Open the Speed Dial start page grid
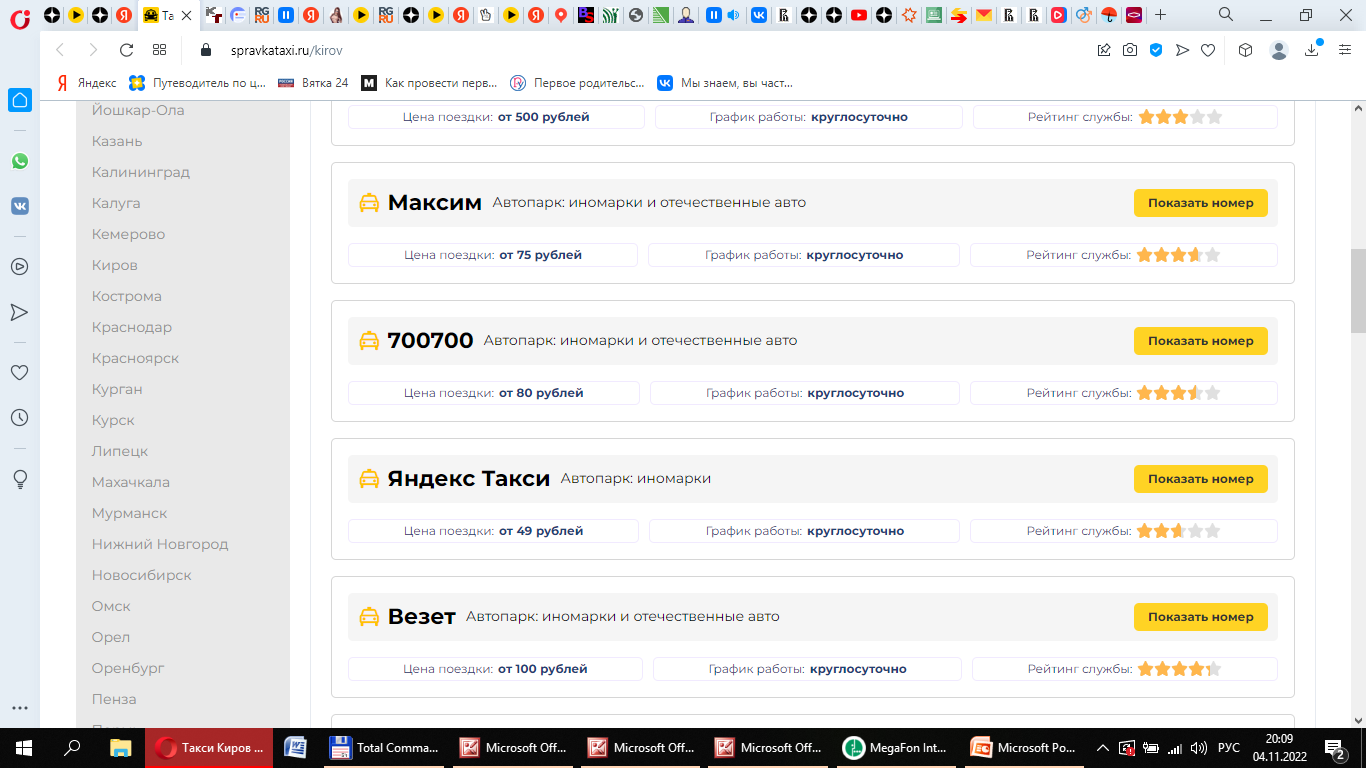The height and width of the screenshot is (768, 1366). (160, 50)
